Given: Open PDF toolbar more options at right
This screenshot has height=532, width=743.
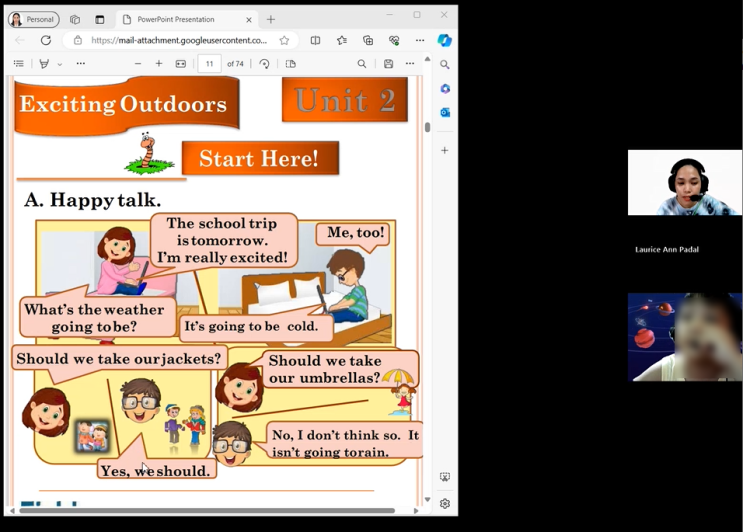Looking at the screenshot, I should pyautogui.click(x=410, y=63).
